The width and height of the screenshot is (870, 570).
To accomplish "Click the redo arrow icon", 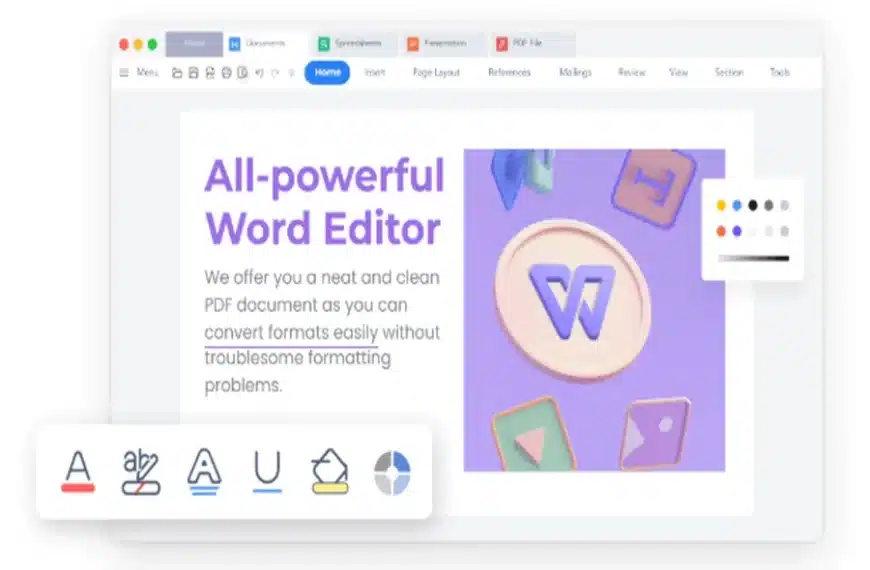I will click(275, 73).
